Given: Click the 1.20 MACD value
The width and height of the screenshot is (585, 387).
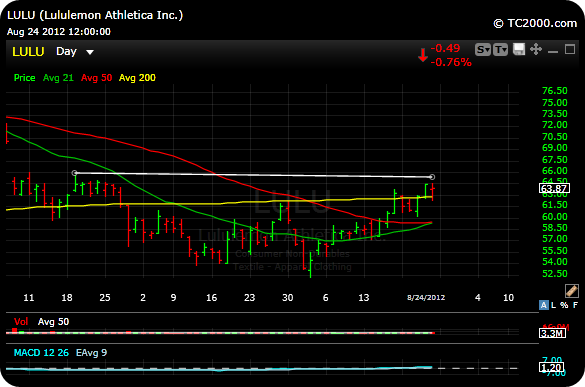Looking at the screenshot, I should point(551,368).
